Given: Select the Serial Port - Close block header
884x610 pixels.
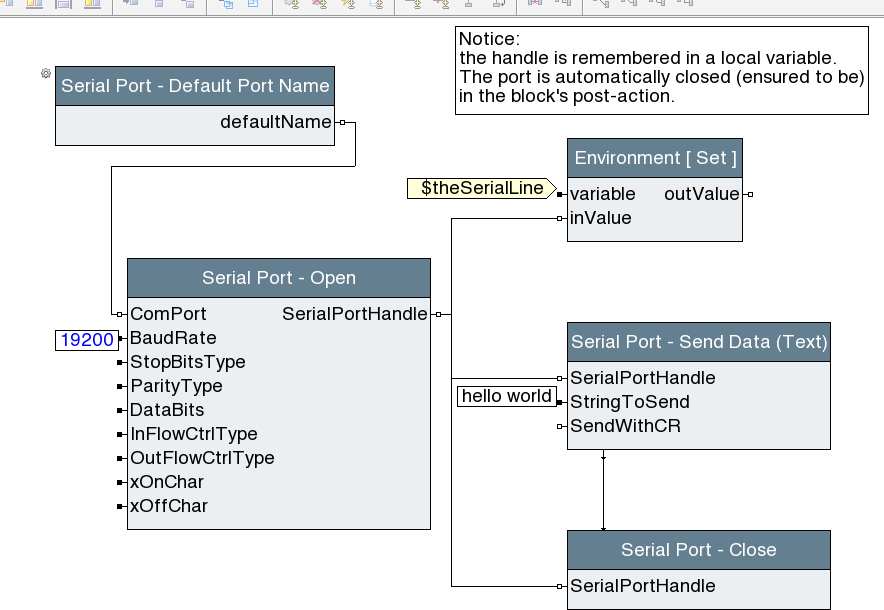Looking at the screenshot, I should 698,550.
